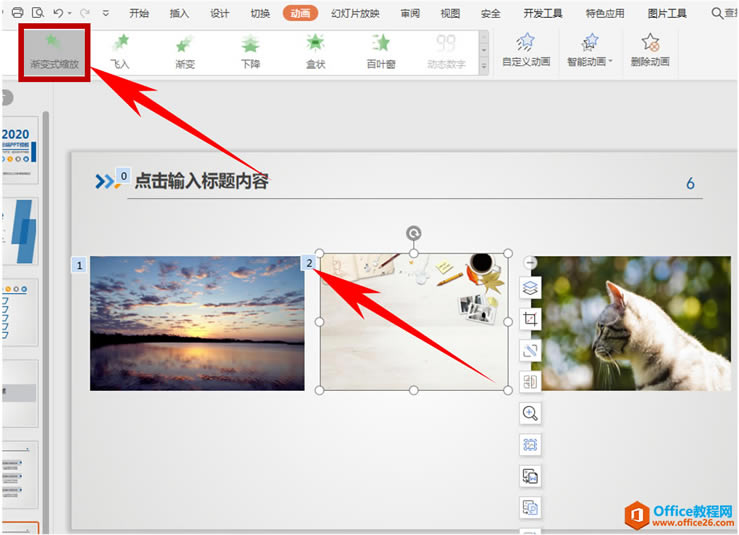This screenshot has width=739, height=535.
Task: Click the zoom magnifier icon in floating toolbar
Action: point(530,413)
